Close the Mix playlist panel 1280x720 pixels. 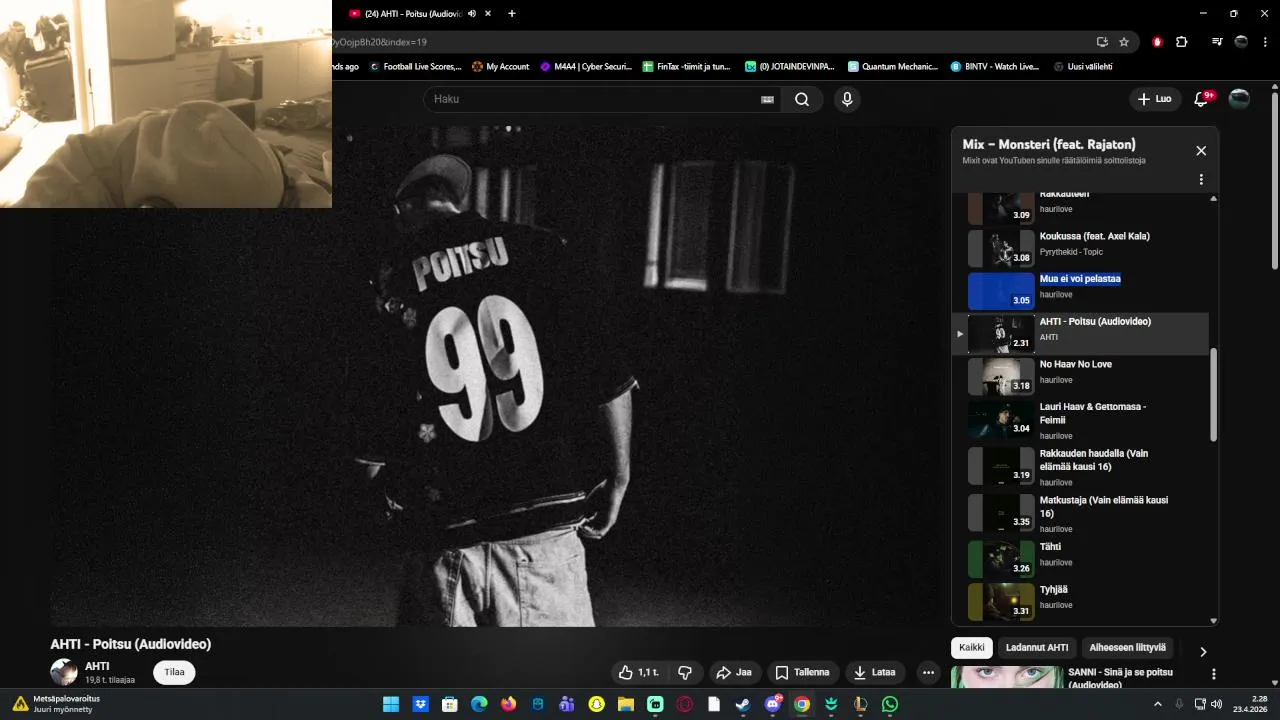1201,151
